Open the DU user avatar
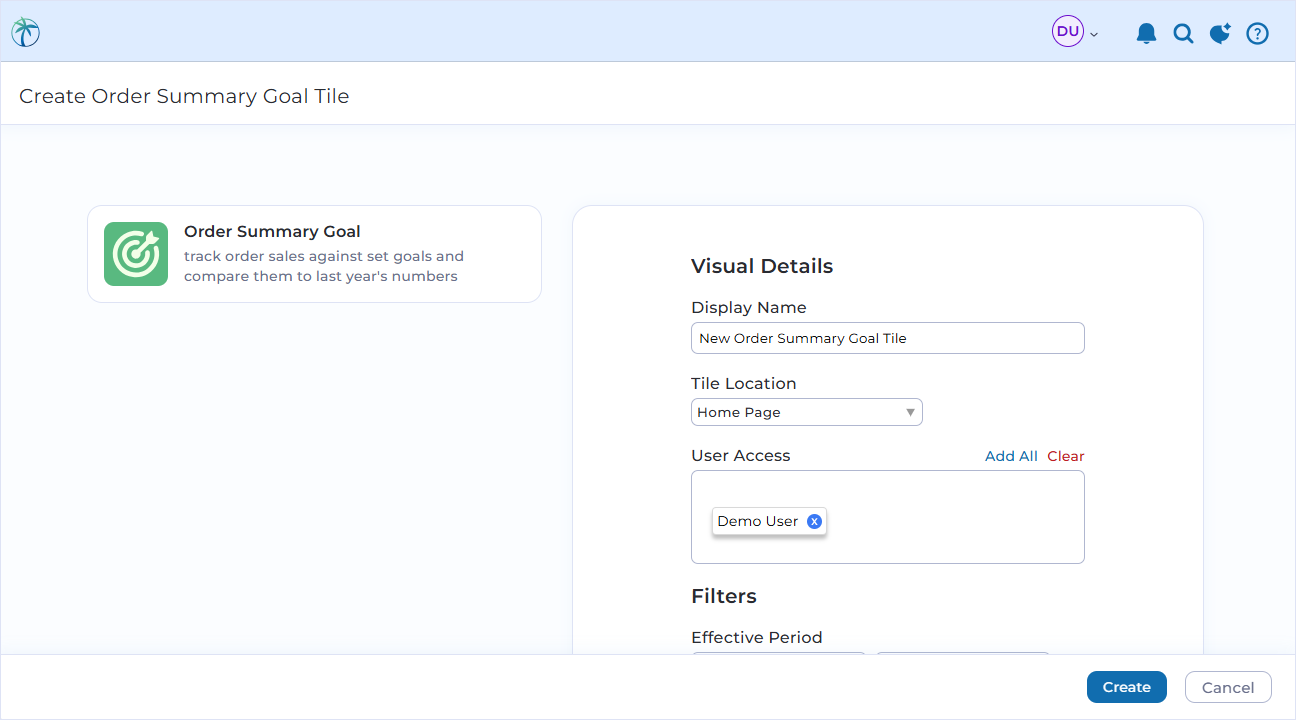The image size is (1296, 720). click(1066, 31)
